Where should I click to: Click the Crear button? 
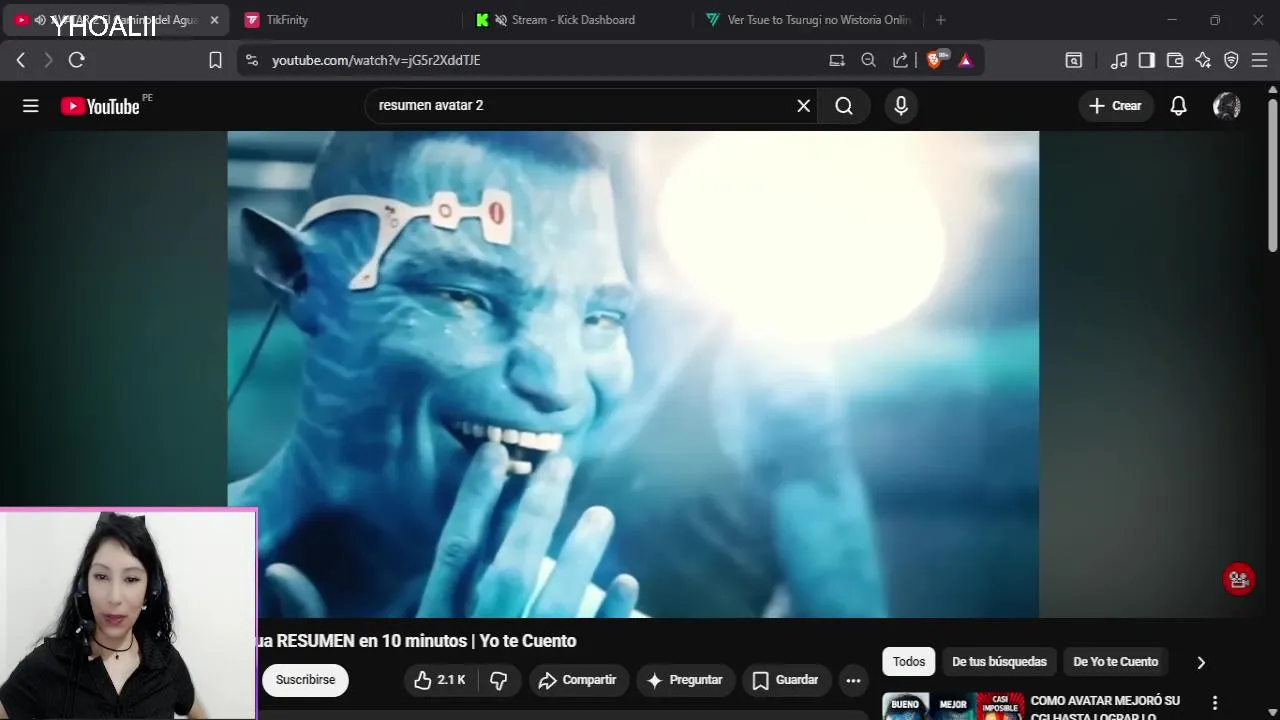click(1115, 106)
